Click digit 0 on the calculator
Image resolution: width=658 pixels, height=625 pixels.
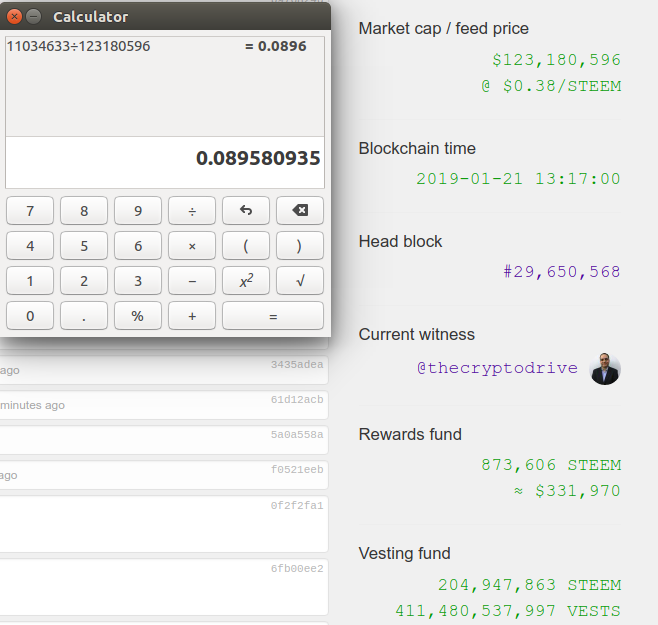[x=30, y=316]
